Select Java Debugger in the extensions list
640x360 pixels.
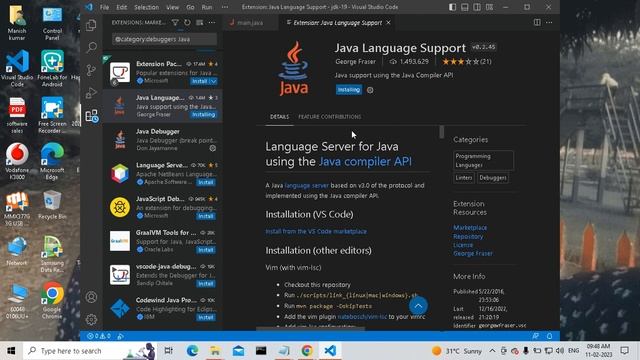(x=162, y=139)
